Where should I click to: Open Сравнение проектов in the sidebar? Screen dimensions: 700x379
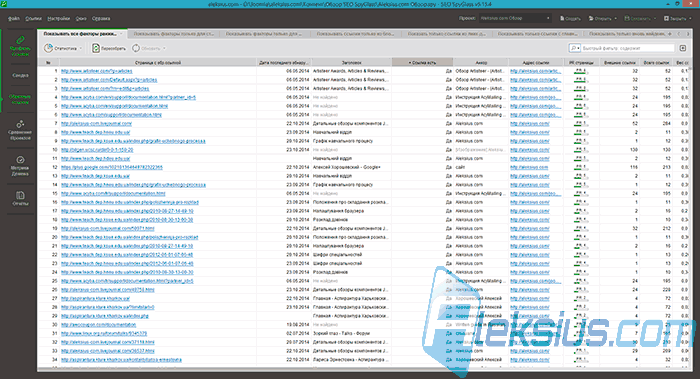(20, 130)
